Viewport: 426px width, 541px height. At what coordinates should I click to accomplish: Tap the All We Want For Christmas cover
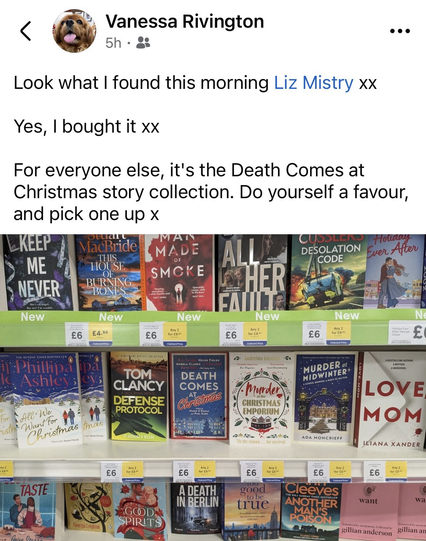[x=45, y=400]
